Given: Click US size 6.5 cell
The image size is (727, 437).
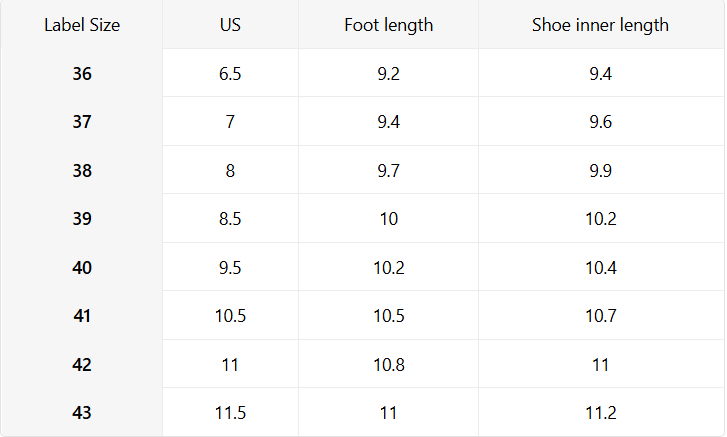Looking at the screenshot, I should (230, 73).
